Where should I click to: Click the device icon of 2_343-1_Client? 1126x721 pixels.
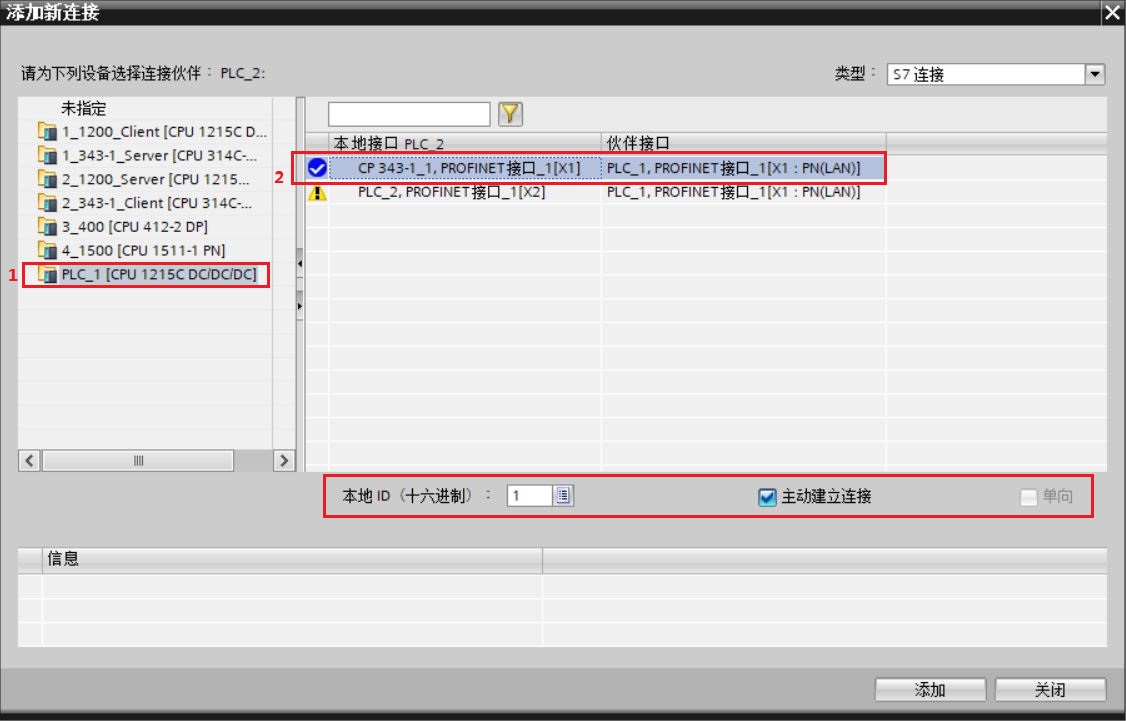[47, 203]
